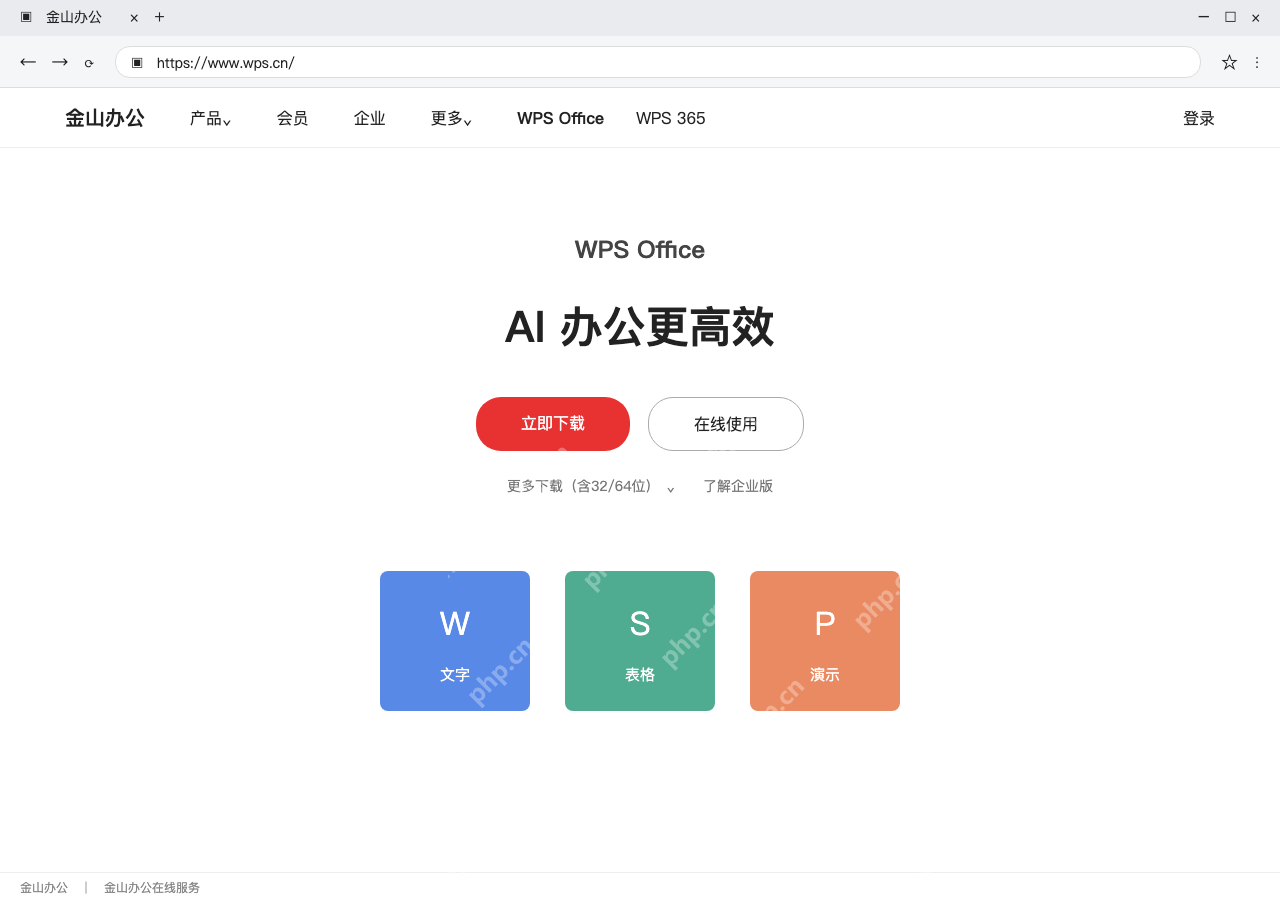Reload the page with the refresh icon
Image resolution: width=1280 pixels, height=900 pixels.
(89, 63)
